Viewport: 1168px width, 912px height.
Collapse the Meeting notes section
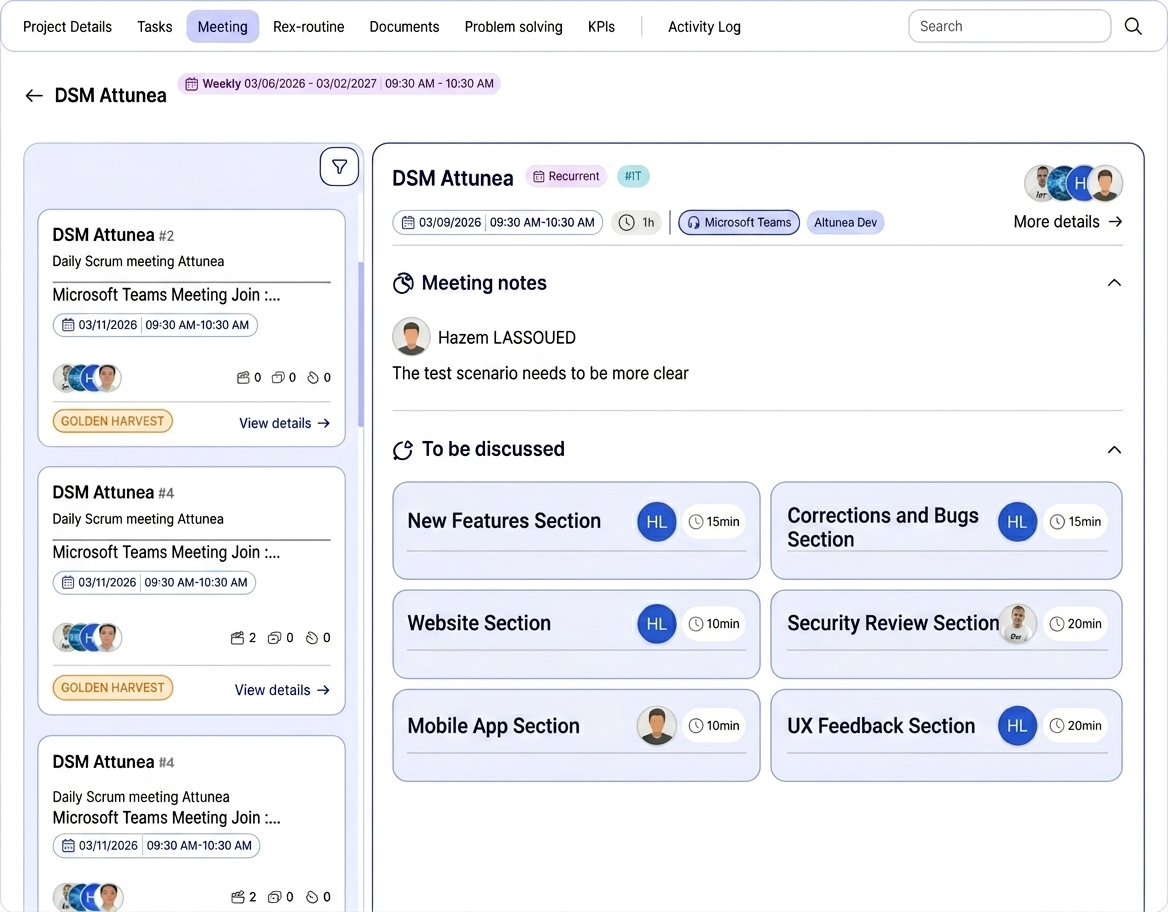click(x=1114, y=283)
